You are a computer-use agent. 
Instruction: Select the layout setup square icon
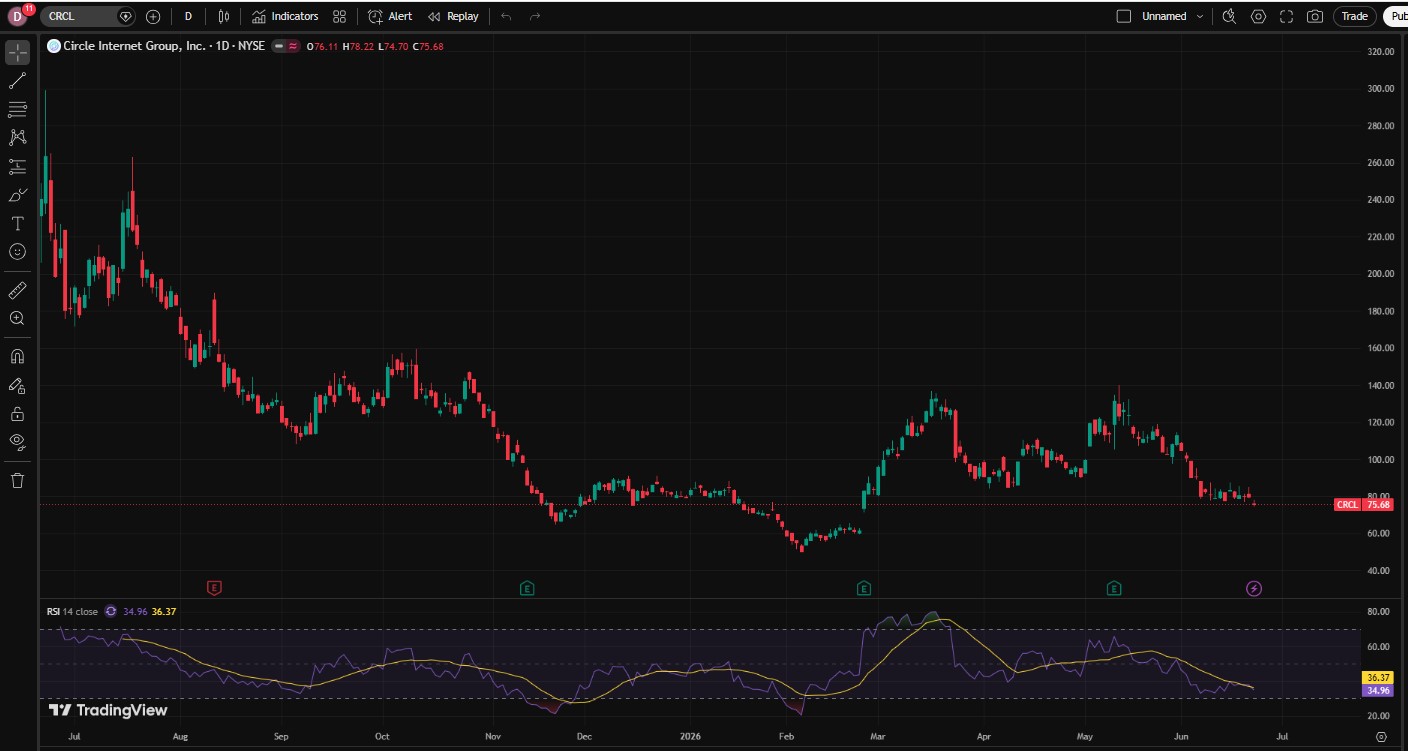point(1123,16)
